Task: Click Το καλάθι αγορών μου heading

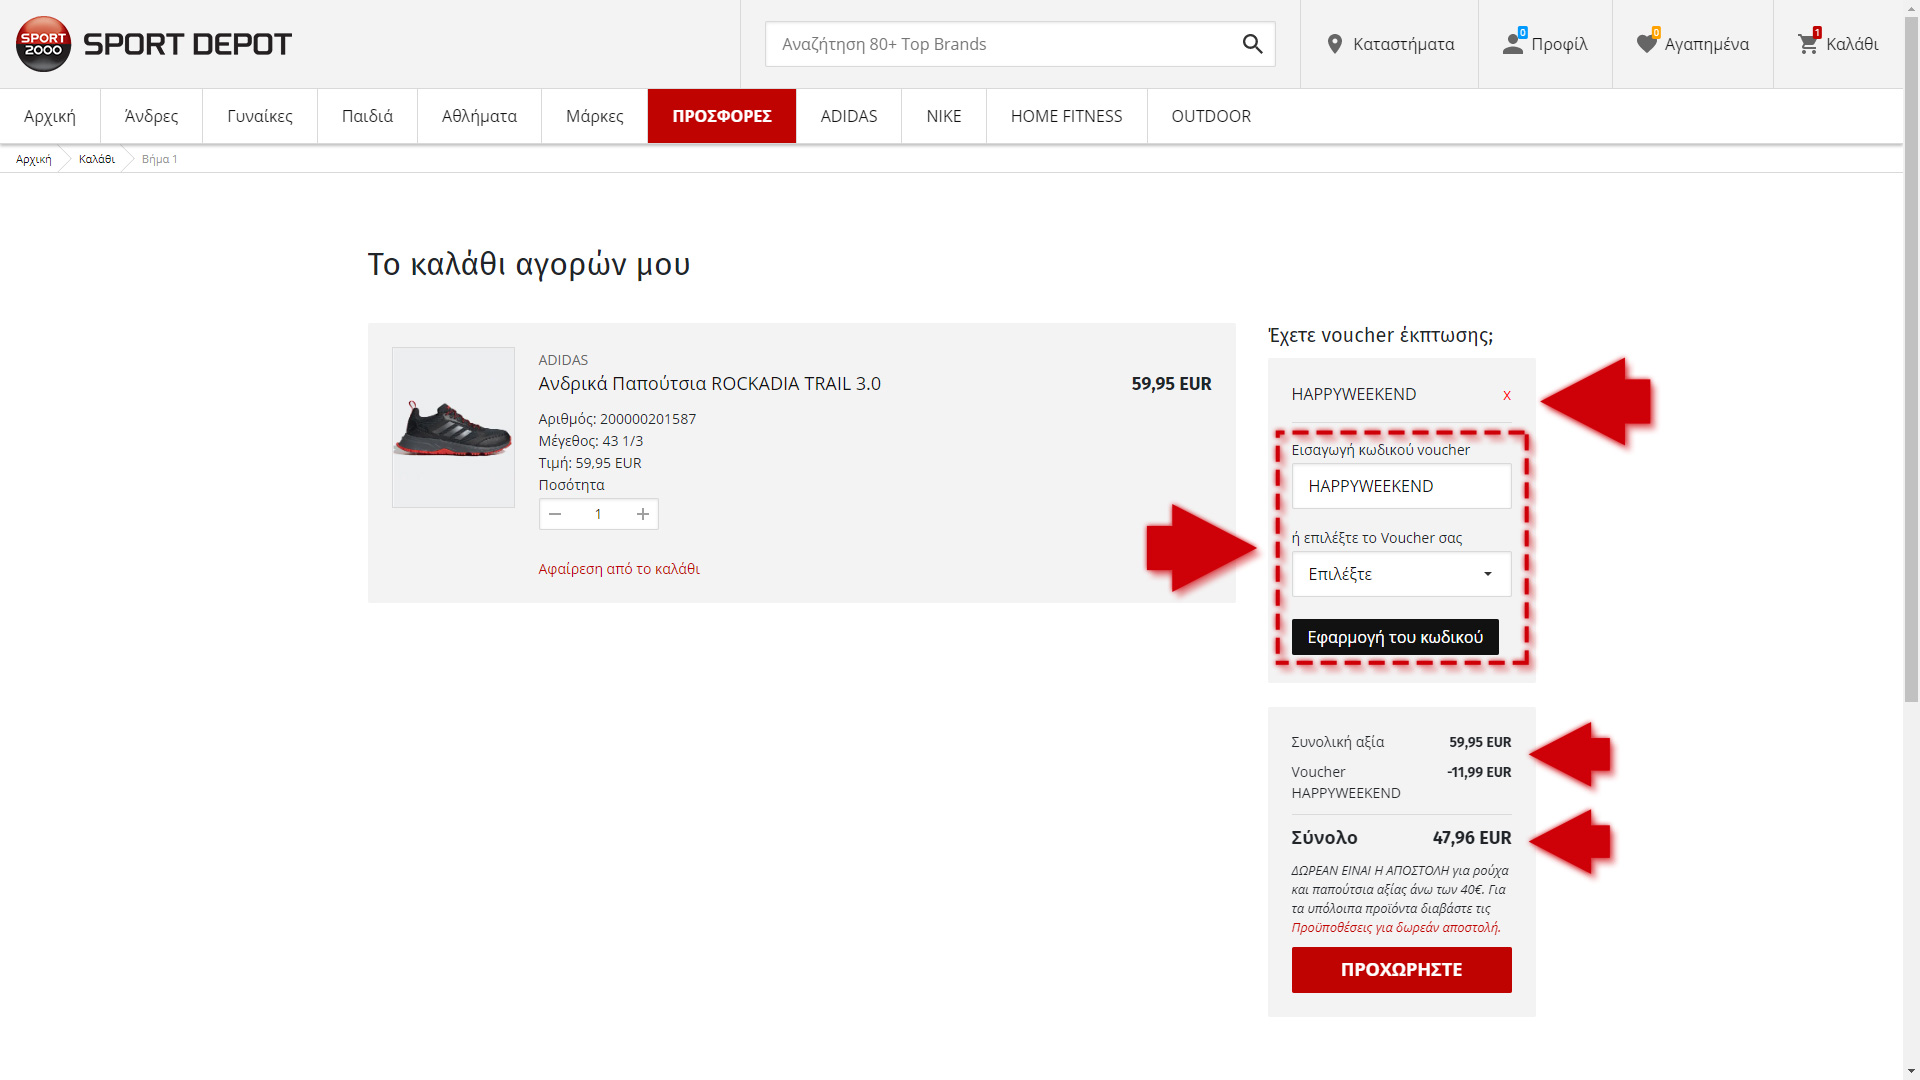Action: click(529, 264)
